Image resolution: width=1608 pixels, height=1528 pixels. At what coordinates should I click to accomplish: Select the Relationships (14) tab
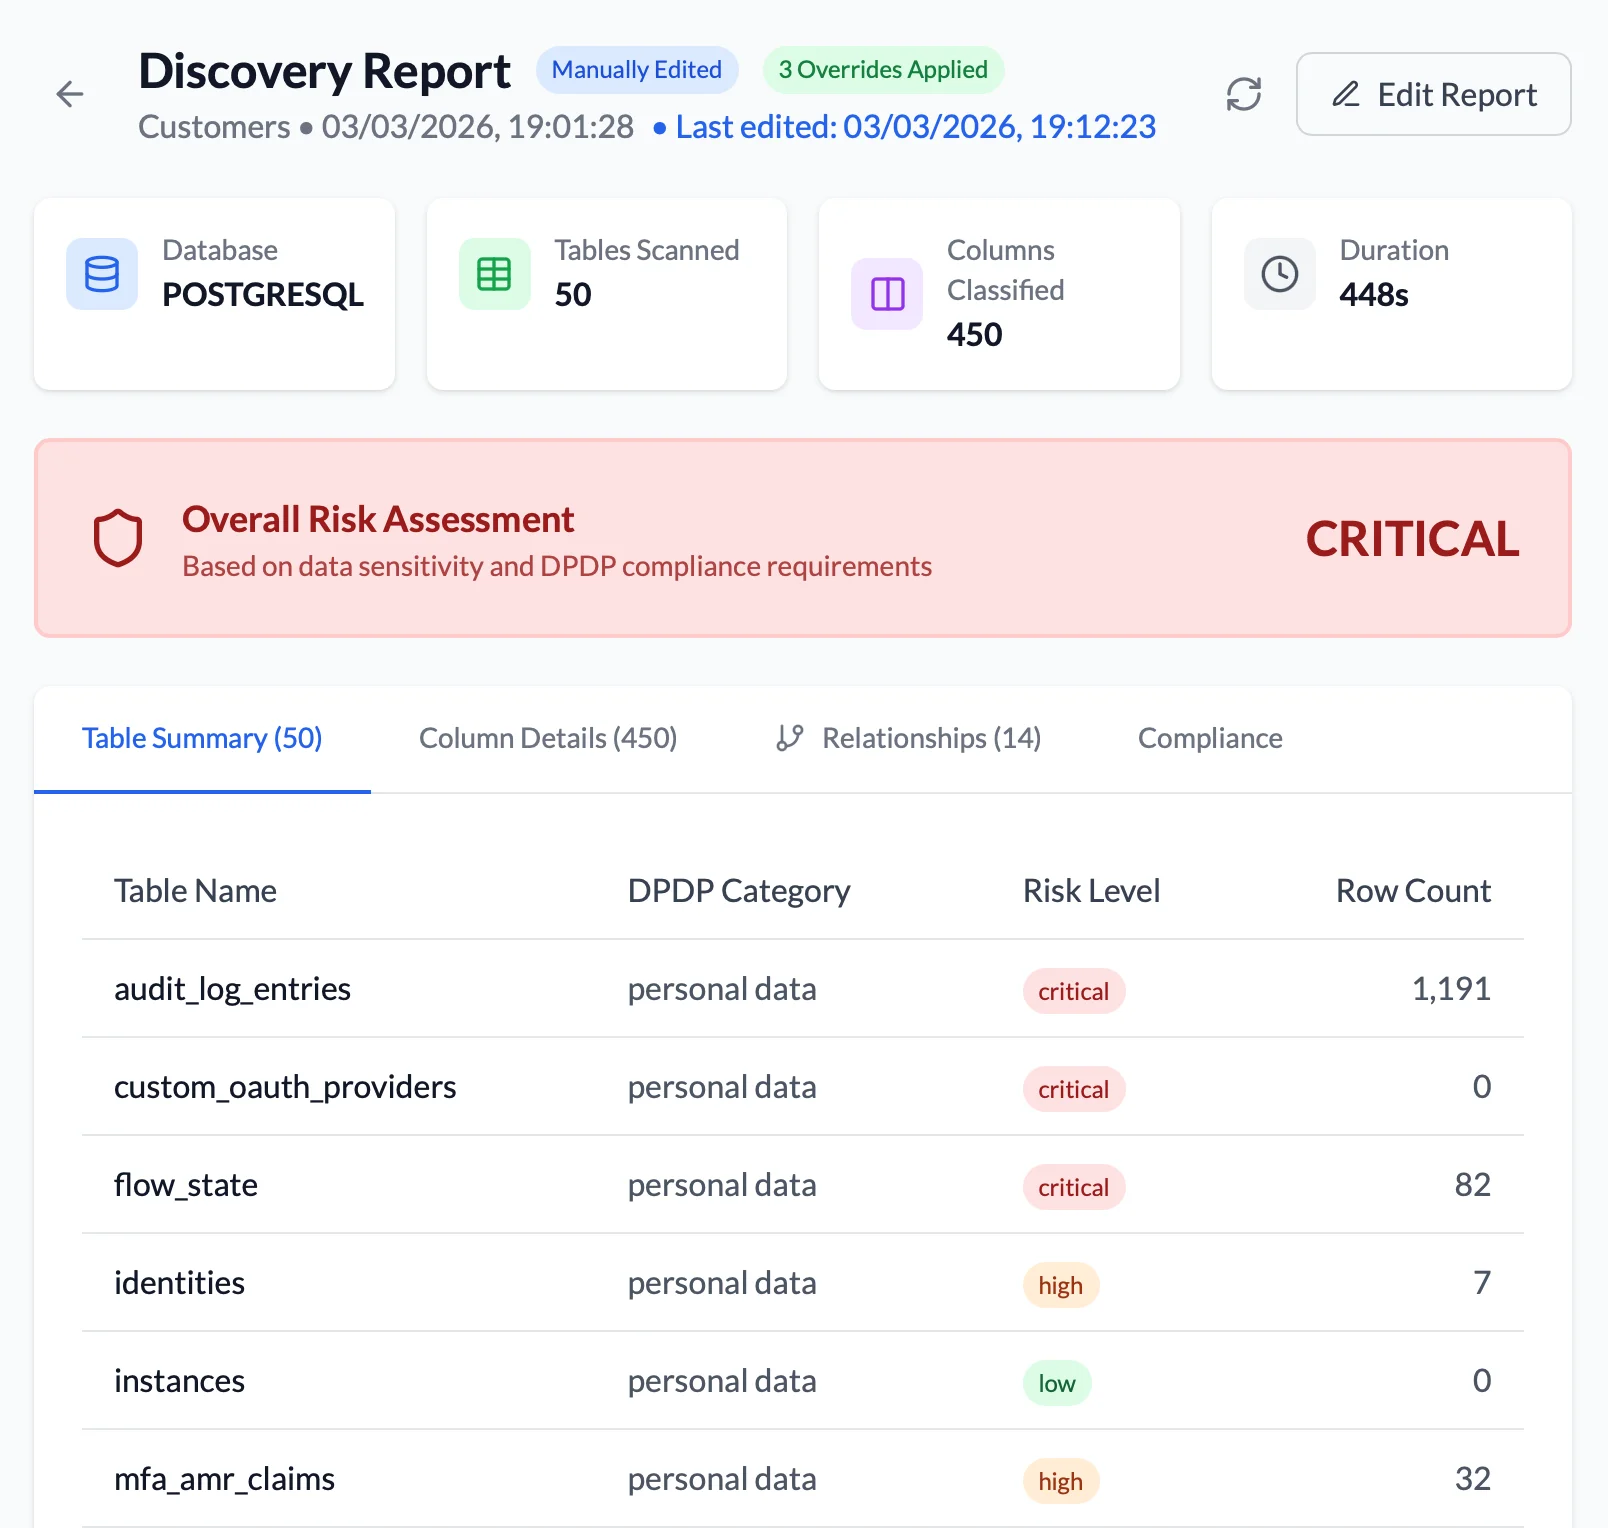coord(930,738)
